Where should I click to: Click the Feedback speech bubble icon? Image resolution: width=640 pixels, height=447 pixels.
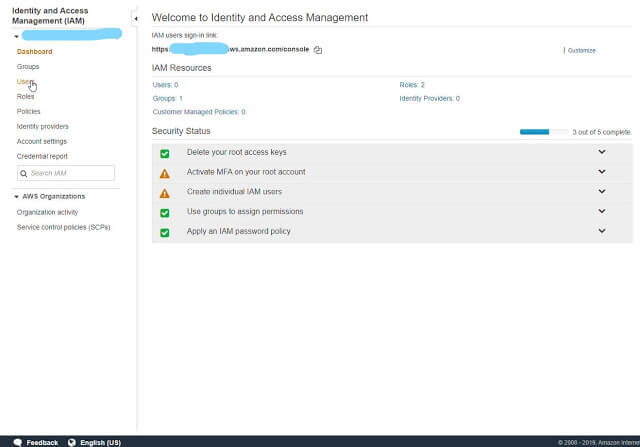tap(18, 442)
